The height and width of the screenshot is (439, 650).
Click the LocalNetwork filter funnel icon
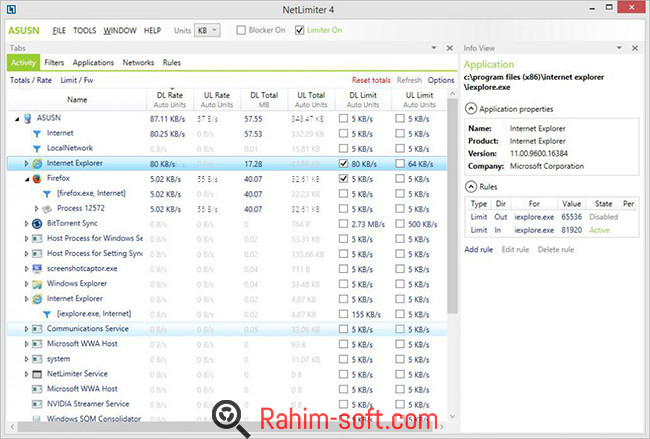point(37,148)
